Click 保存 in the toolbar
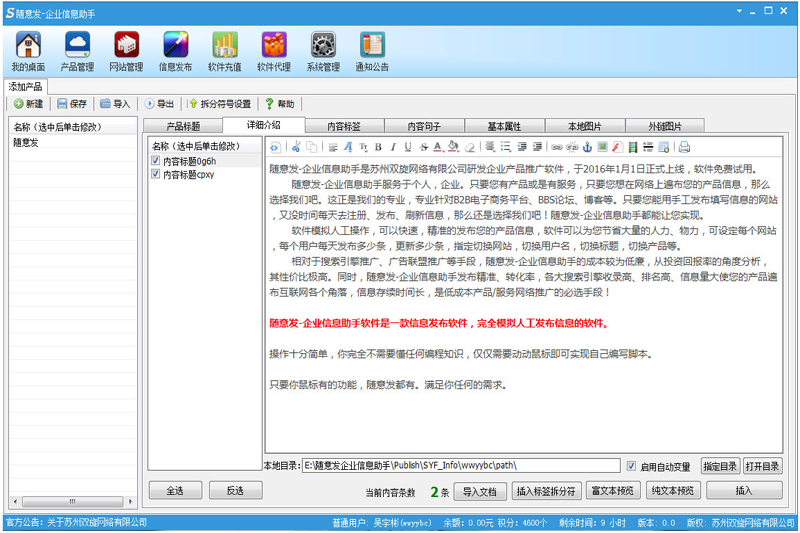The width and height of the screenshot is (800, 533). click(x=72, y=104)
